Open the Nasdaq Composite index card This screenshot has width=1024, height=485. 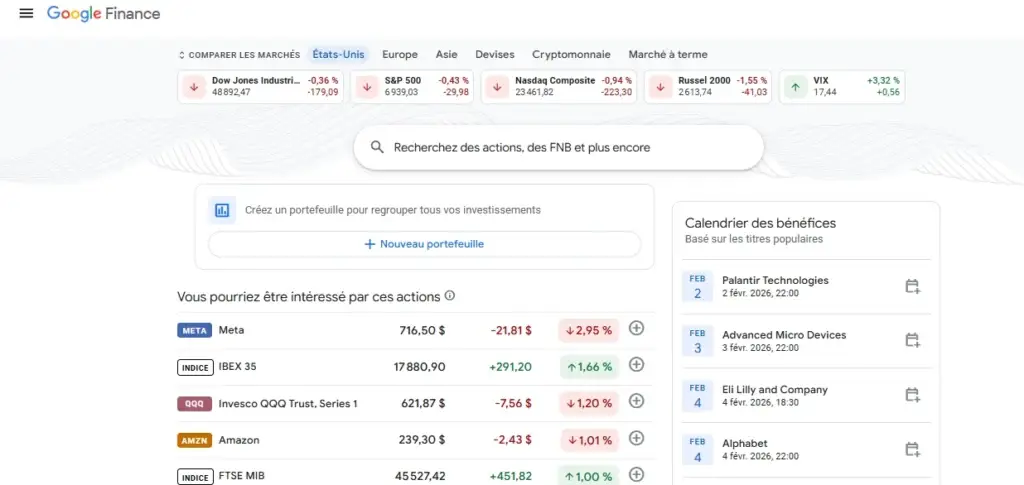point(559,87)
